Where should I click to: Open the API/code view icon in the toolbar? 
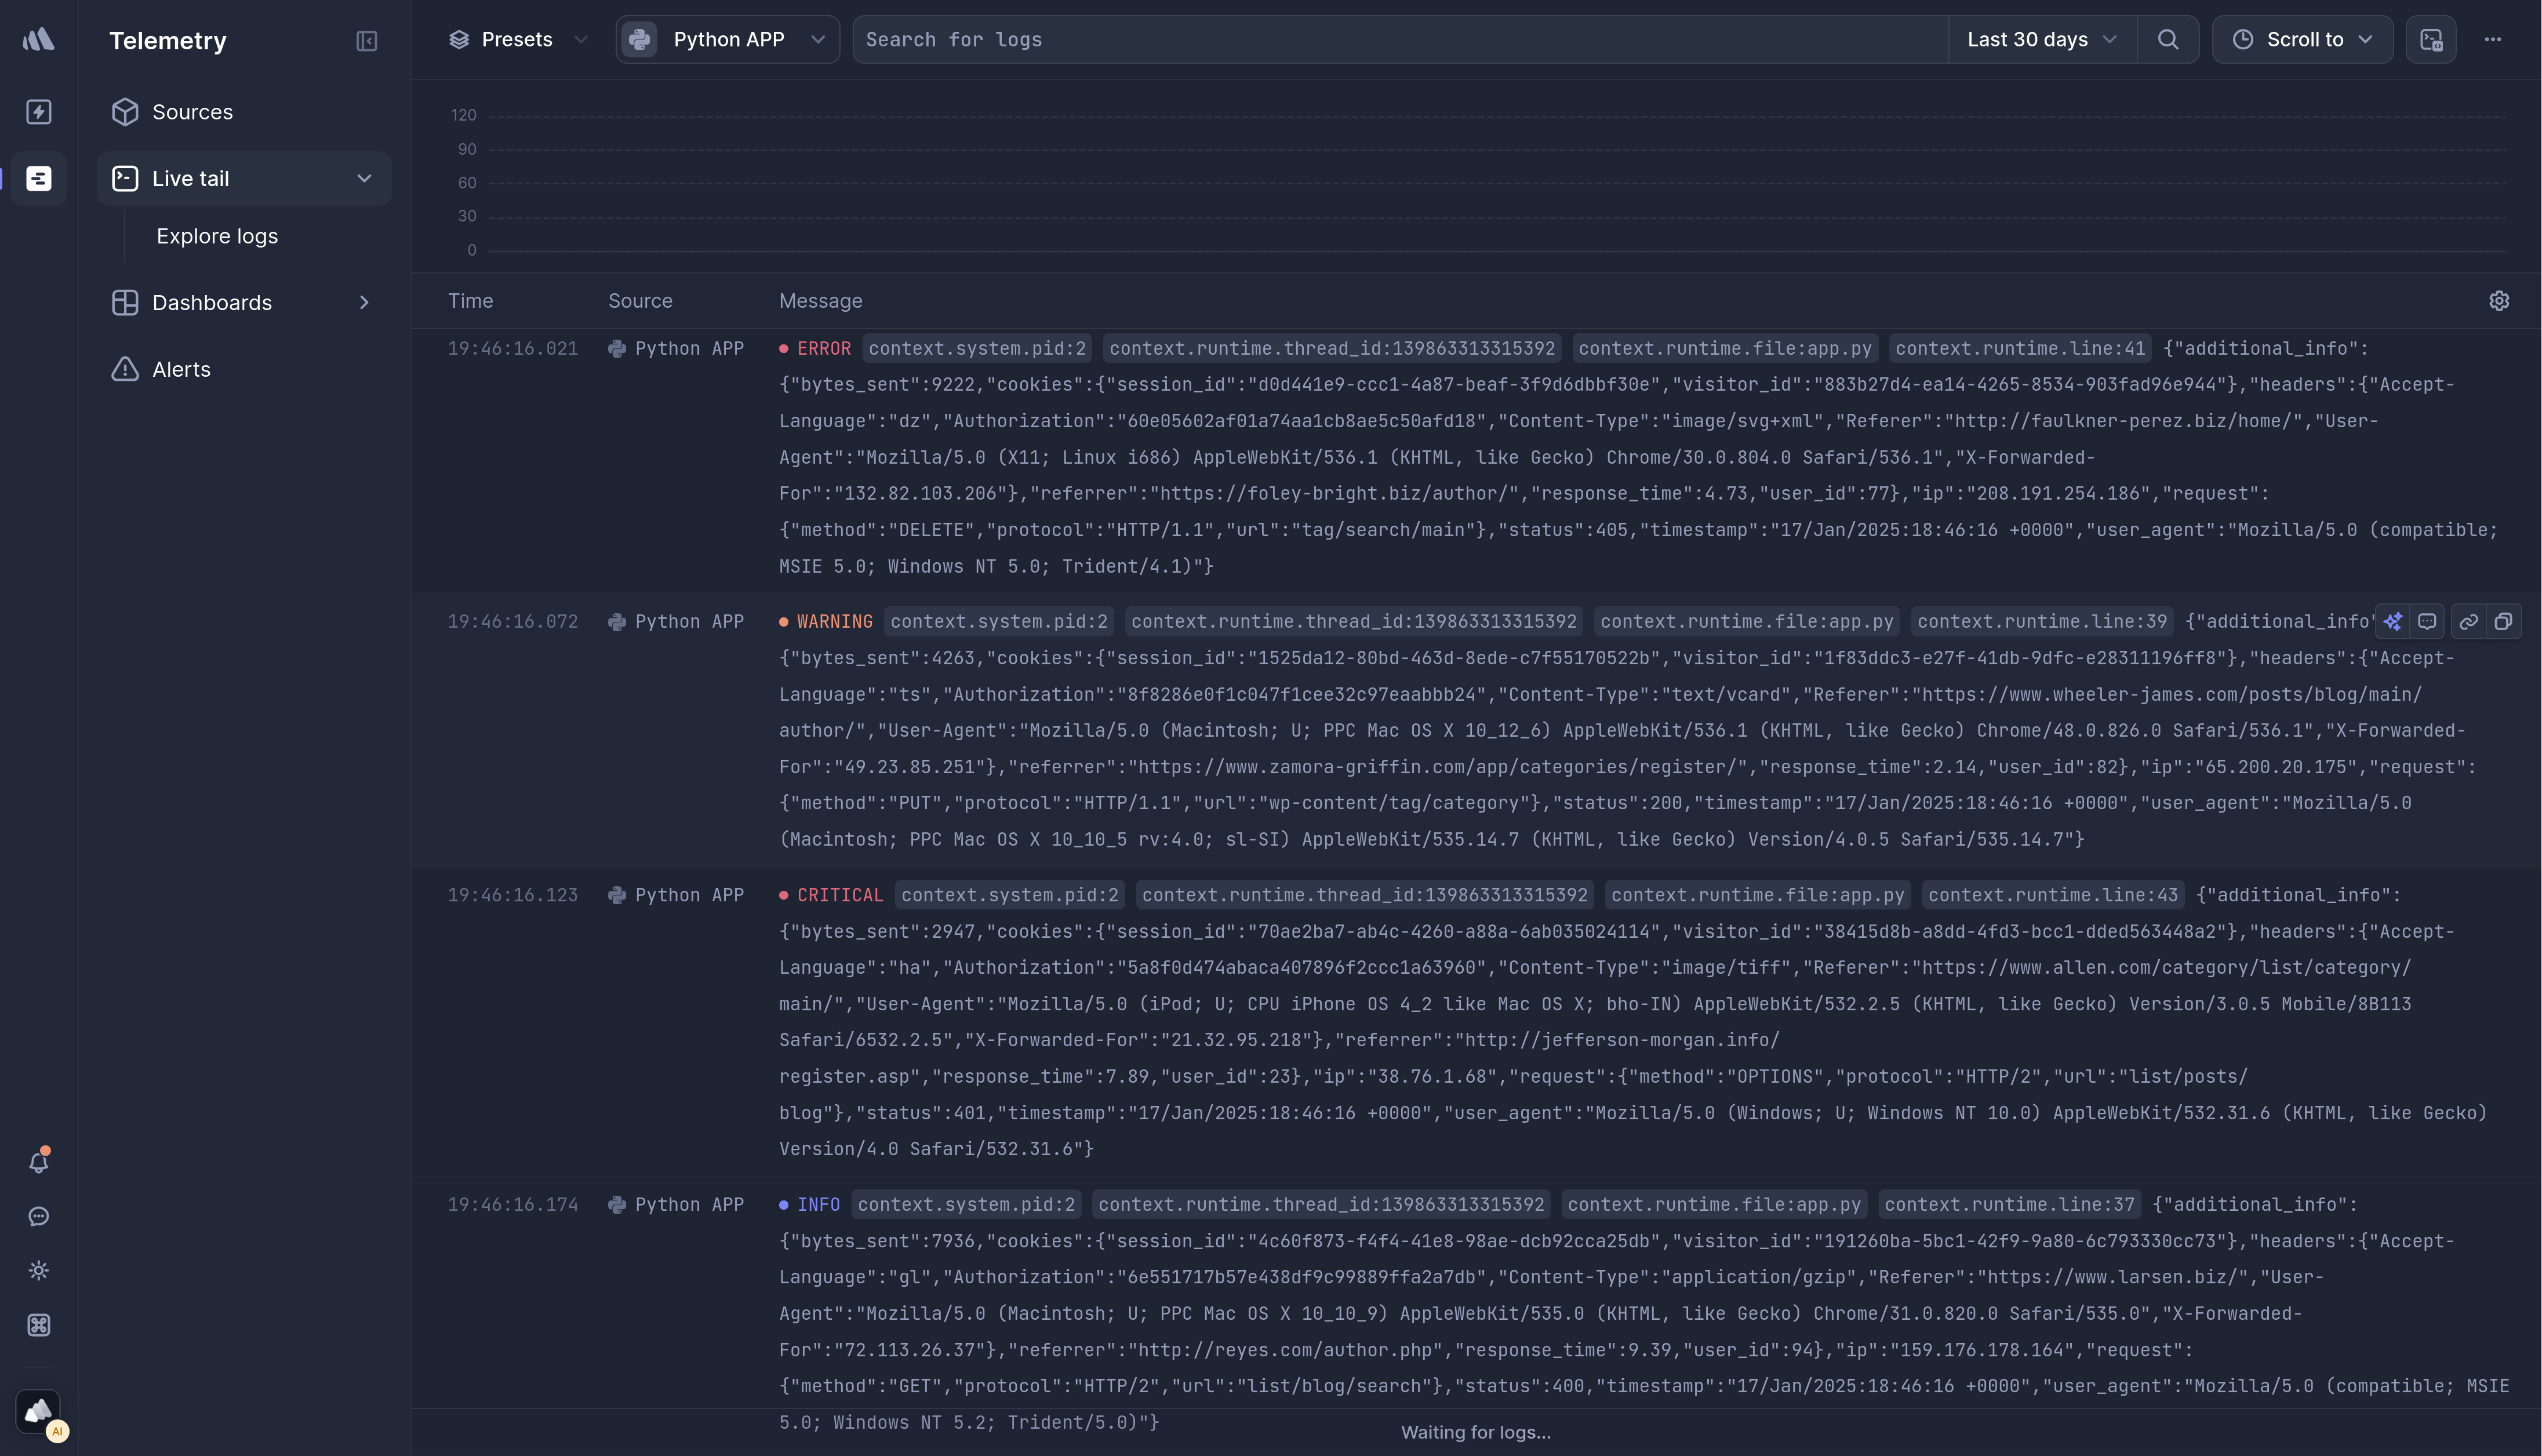[2430, 39]
